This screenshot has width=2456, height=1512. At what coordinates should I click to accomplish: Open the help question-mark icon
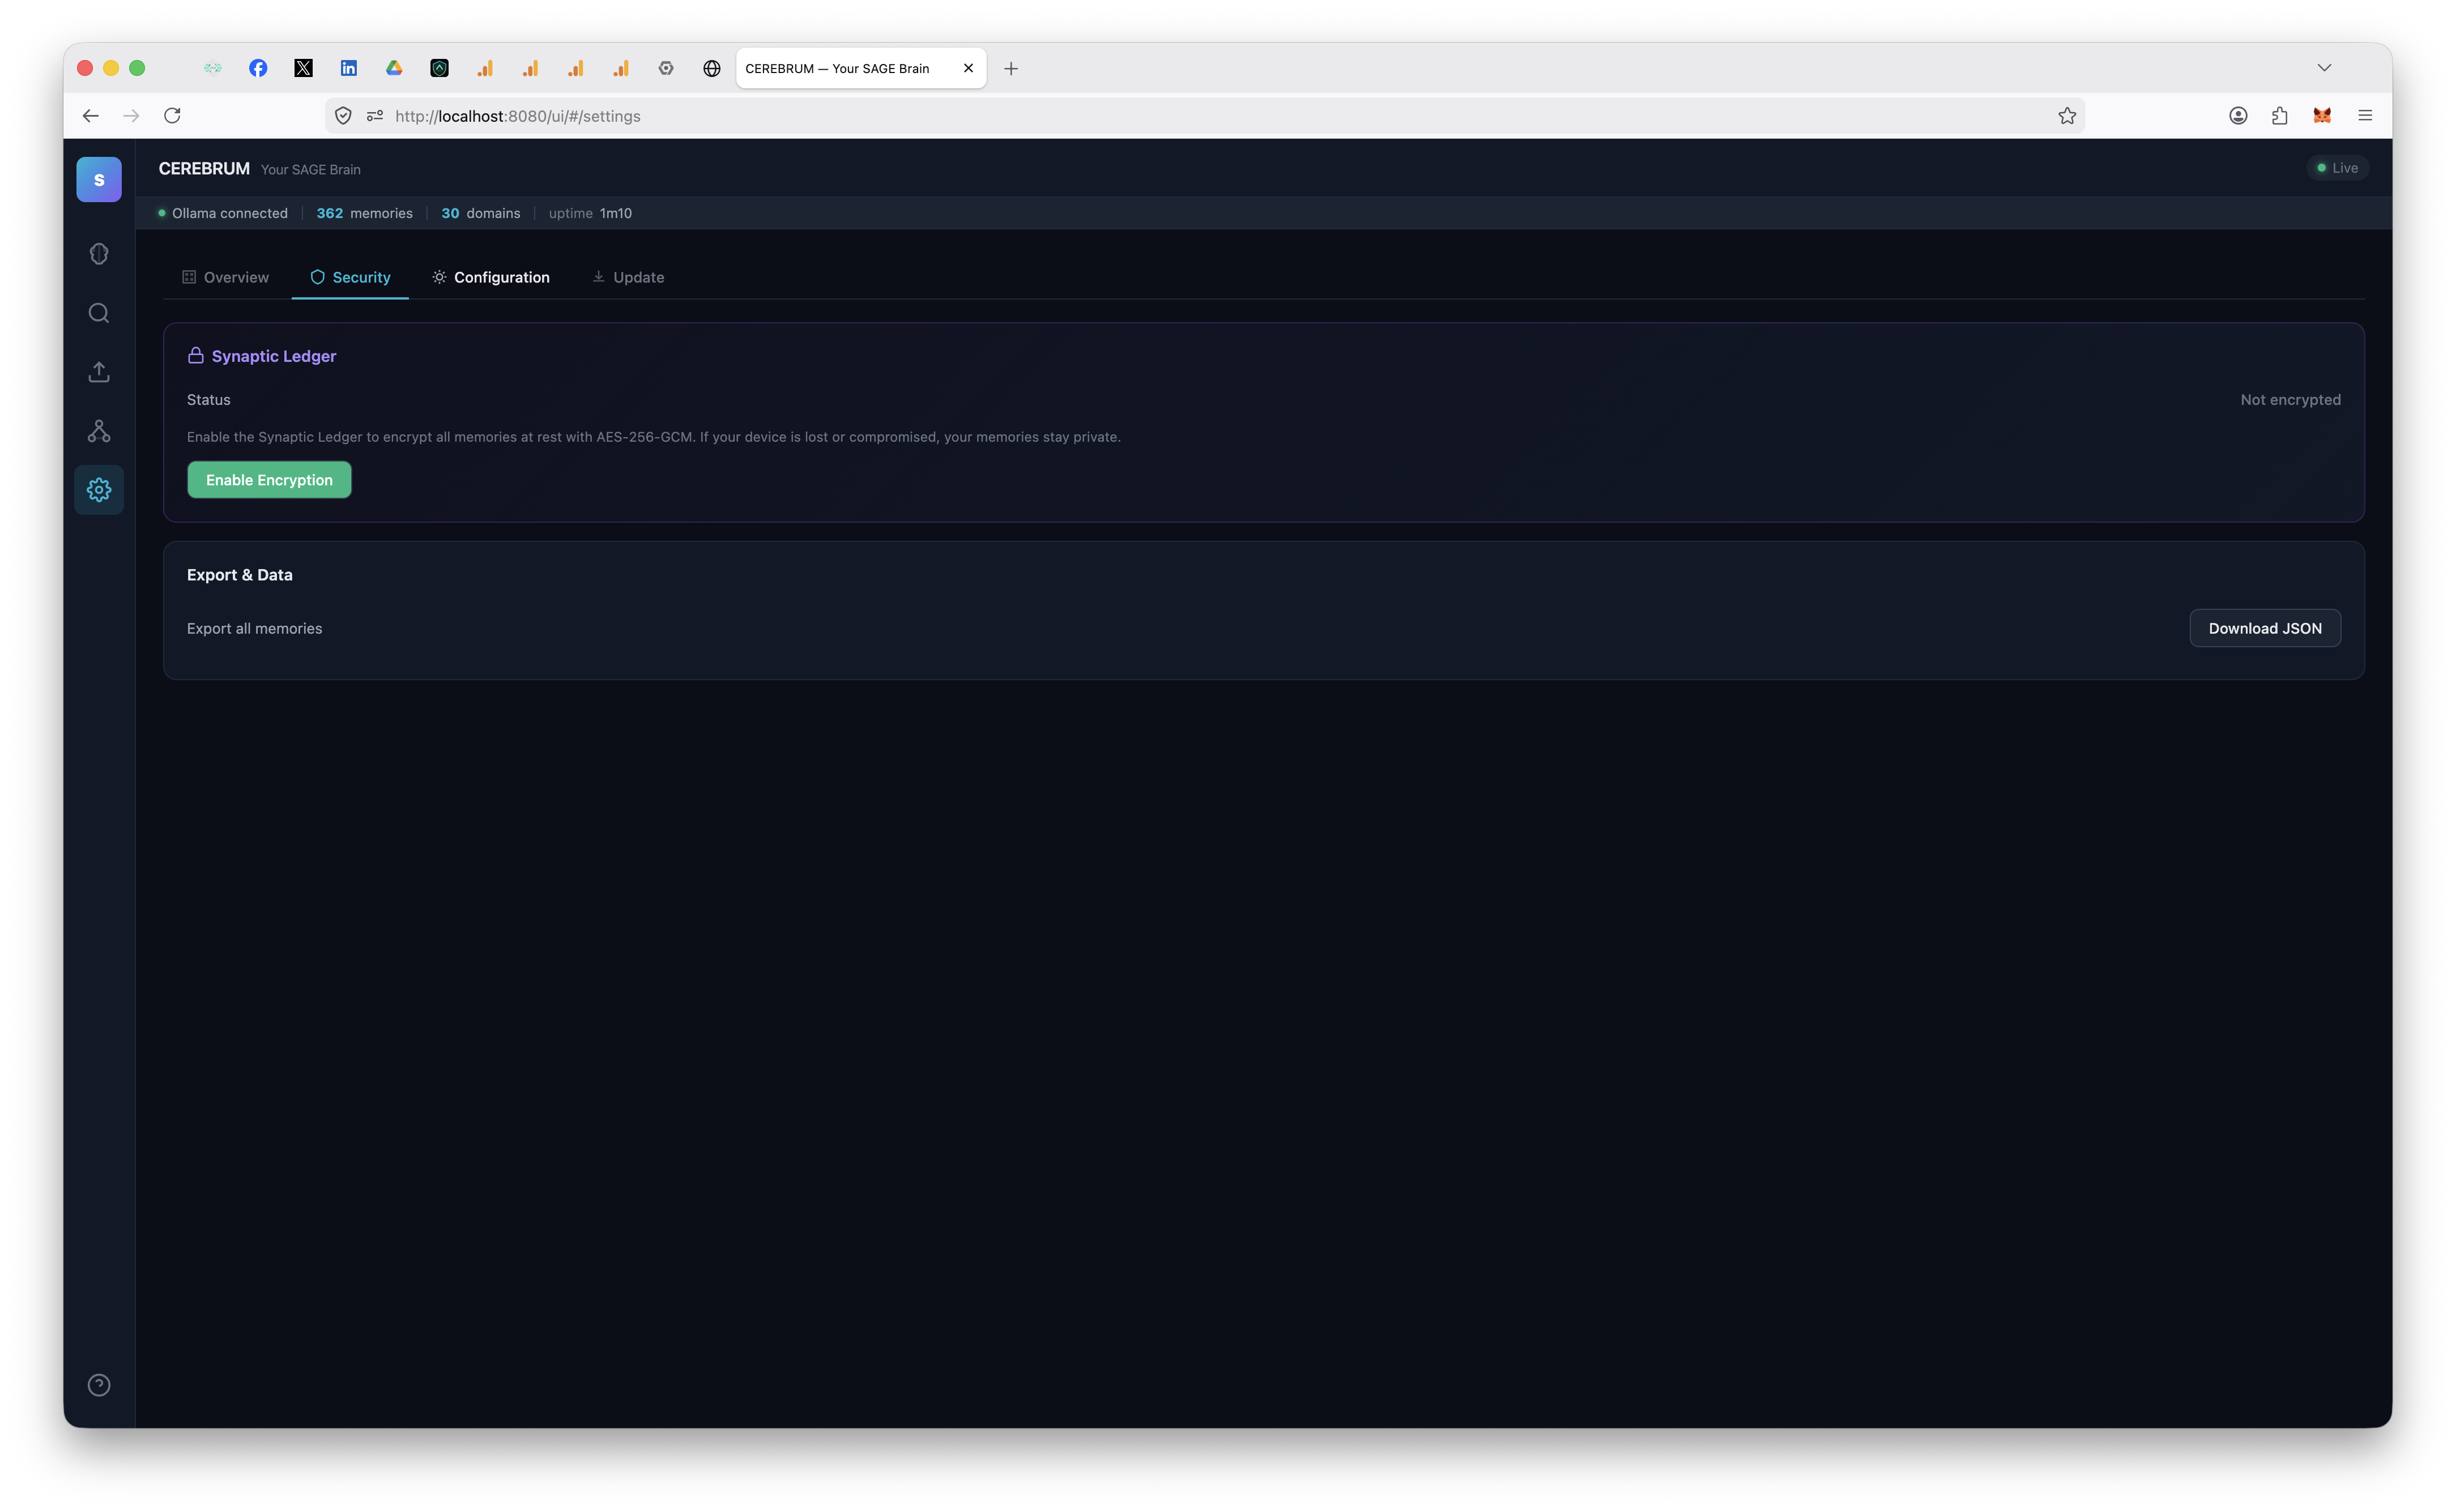click(99, 1385)
